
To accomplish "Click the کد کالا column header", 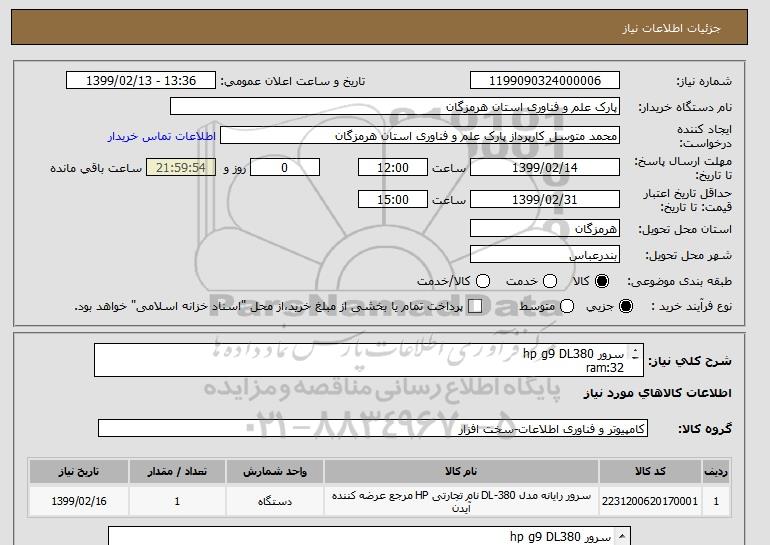I will [x=650, y=471].
